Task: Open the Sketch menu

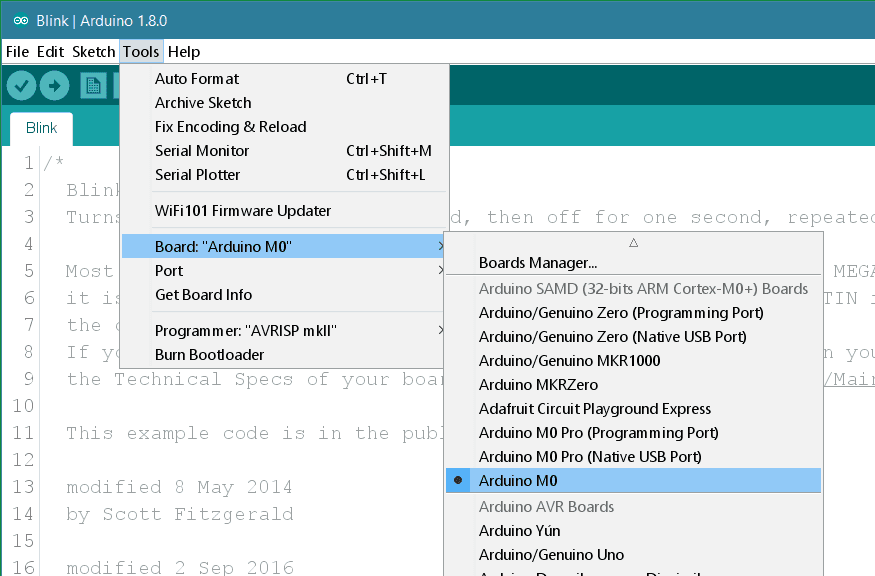Action: pyautogui.click(x=94, y=51)
